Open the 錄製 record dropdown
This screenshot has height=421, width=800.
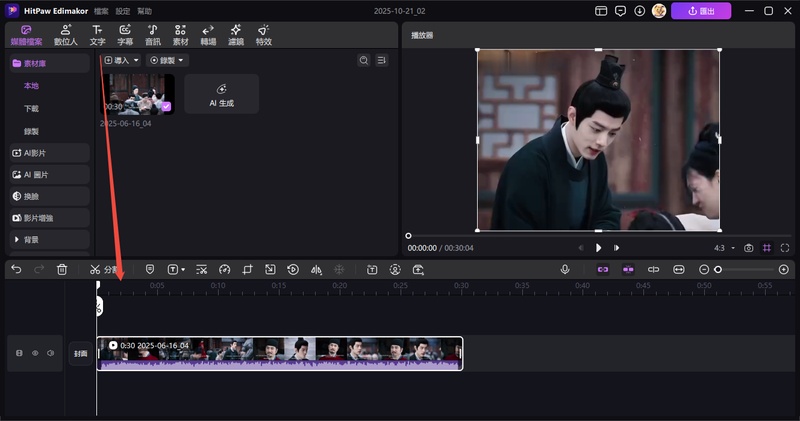pos(167,61)
